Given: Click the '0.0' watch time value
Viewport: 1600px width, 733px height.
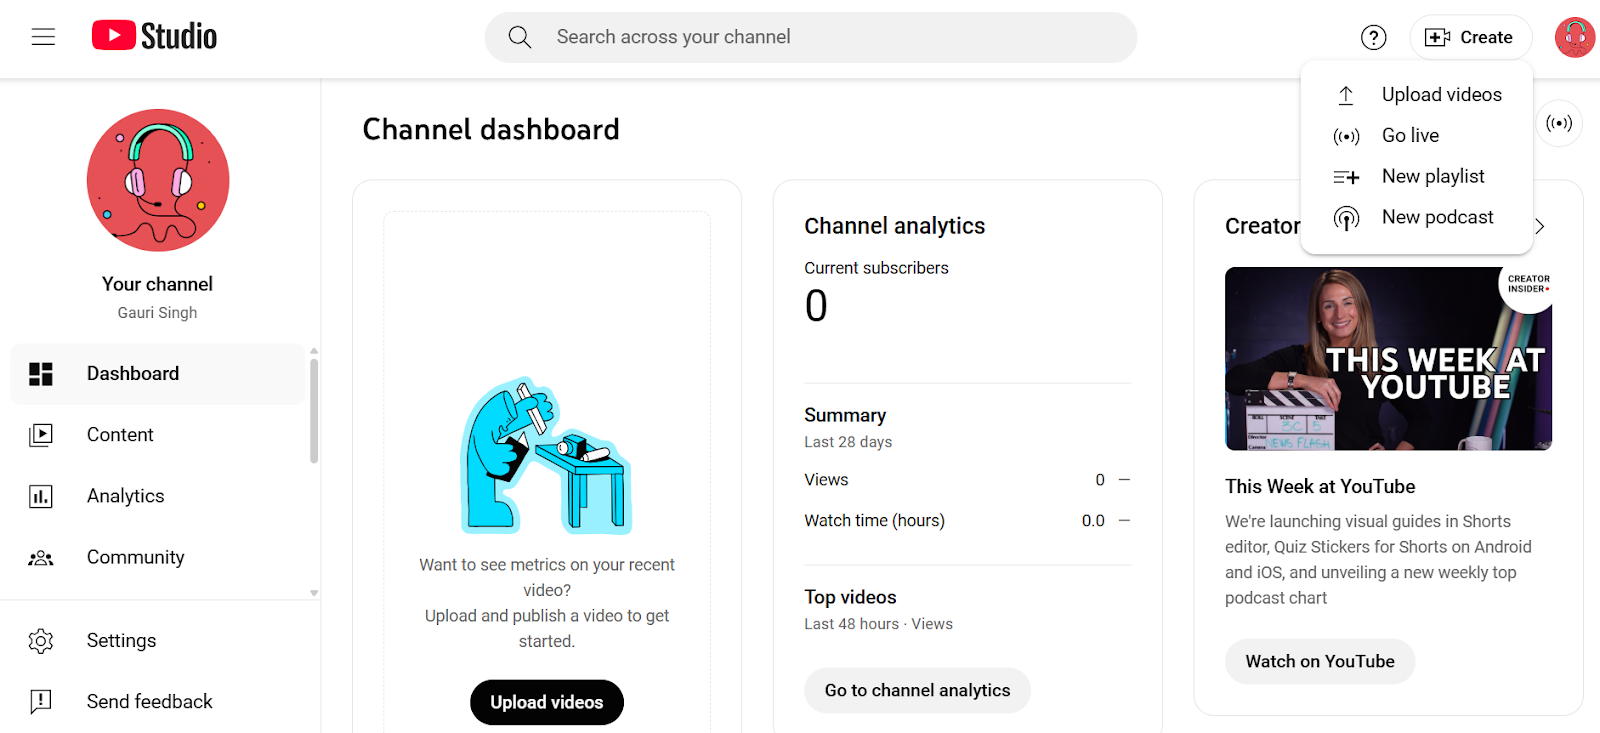Looking at the screenshot, I should tap(1093, 521).
